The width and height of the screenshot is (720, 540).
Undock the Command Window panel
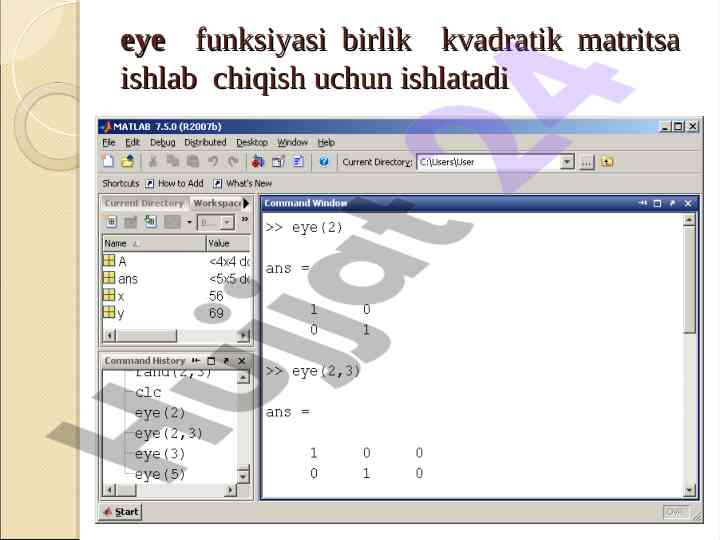click(x=672, y=203)
